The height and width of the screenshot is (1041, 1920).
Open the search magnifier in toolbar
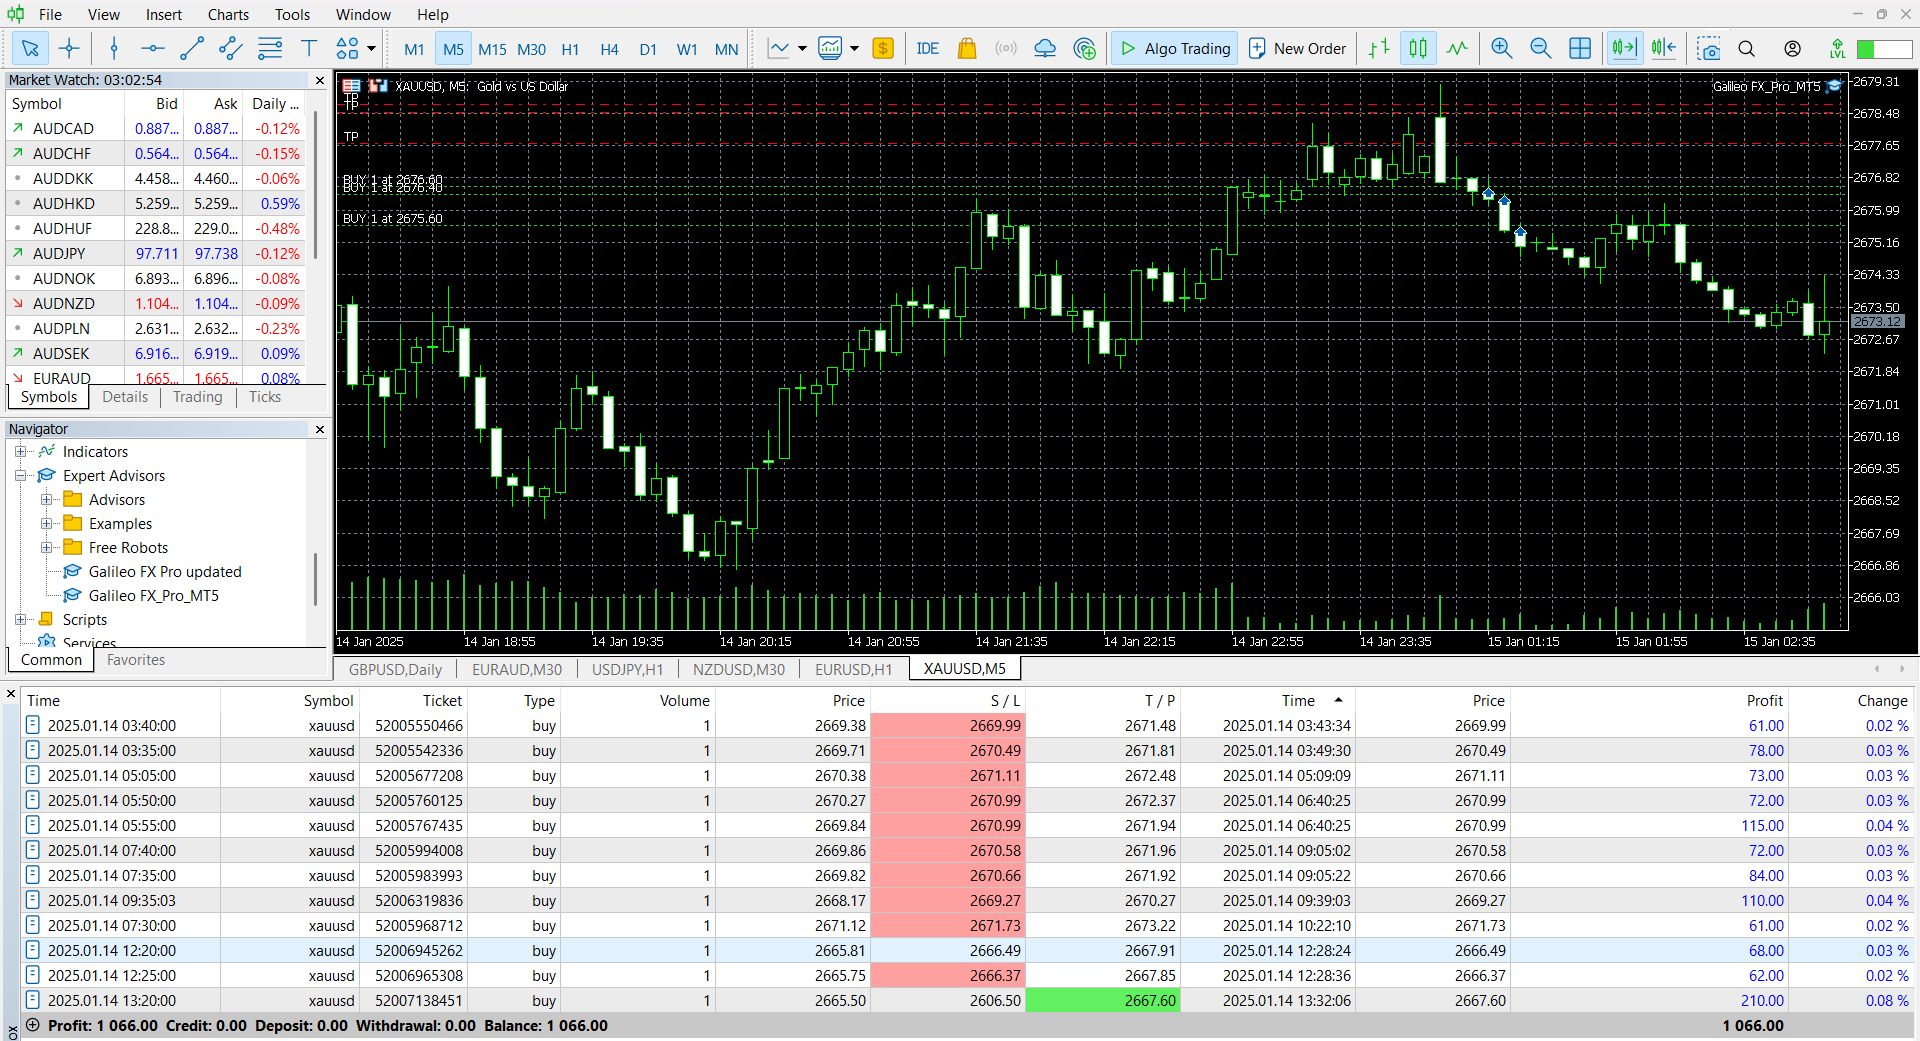pos(1747,48)
